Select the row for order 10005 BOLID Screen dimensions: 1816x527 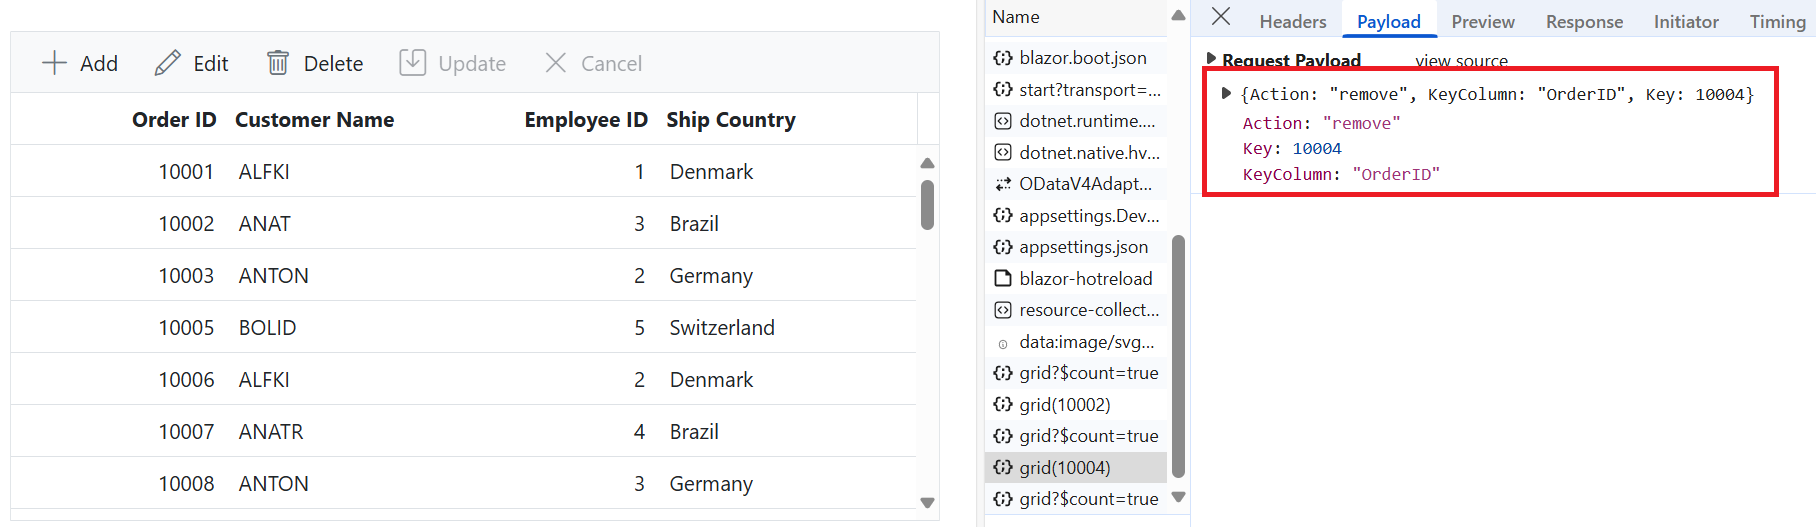point(463,327)
